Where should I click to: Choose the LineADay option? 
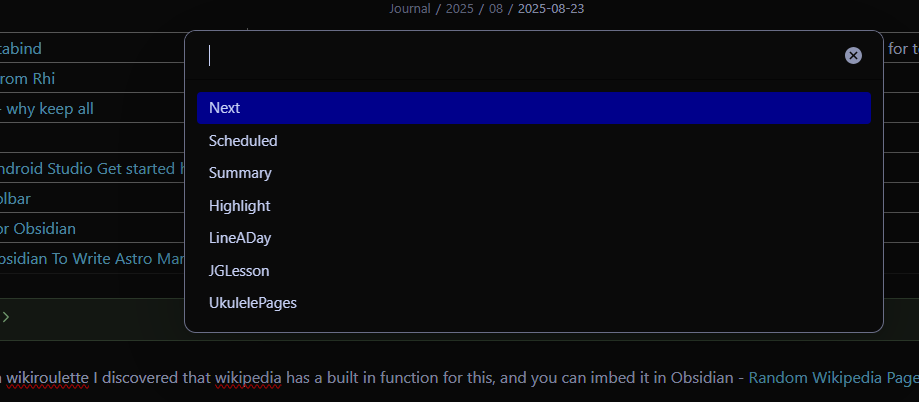pos(533,238)
